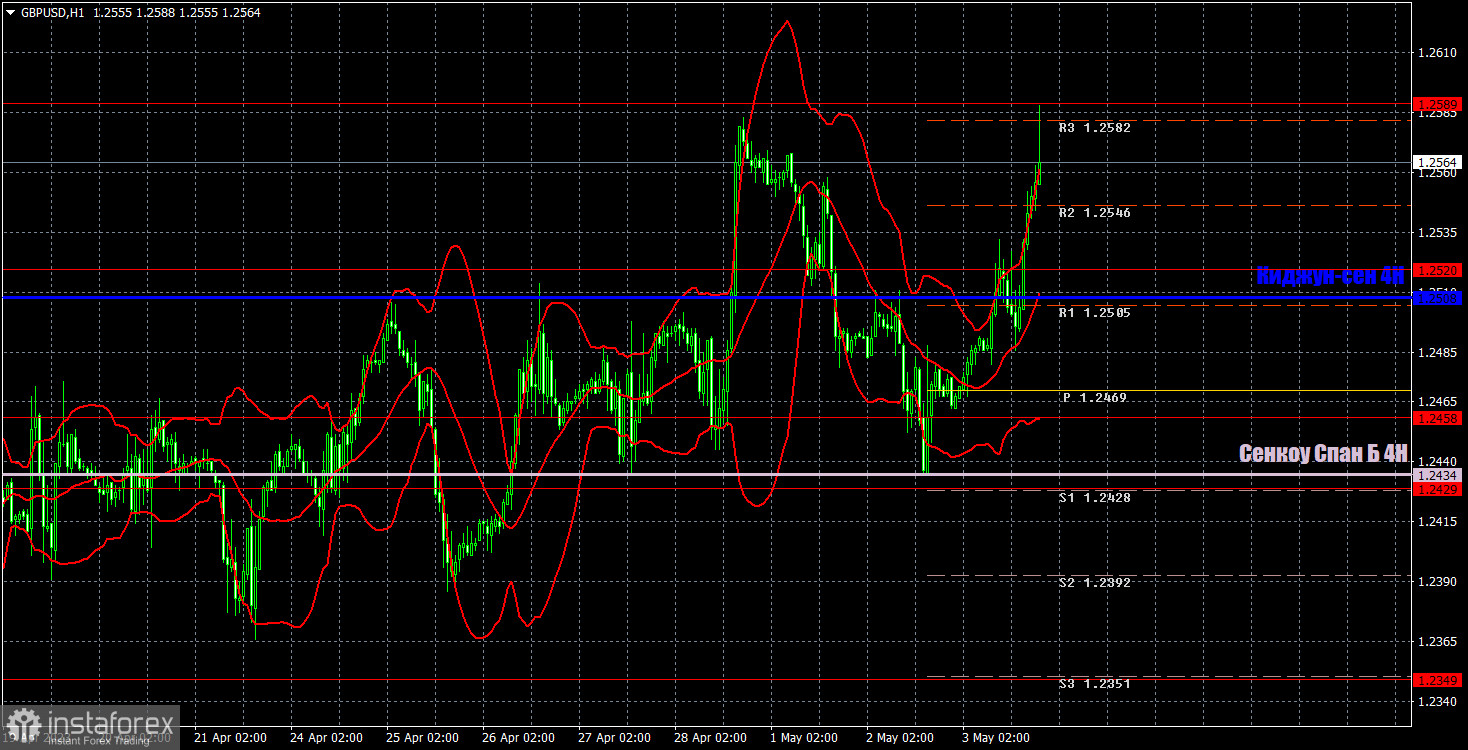Click the 1.2365 price axis value
Image resolution: width=1468 pixels, height=750 pixels.
(1437, 642)
